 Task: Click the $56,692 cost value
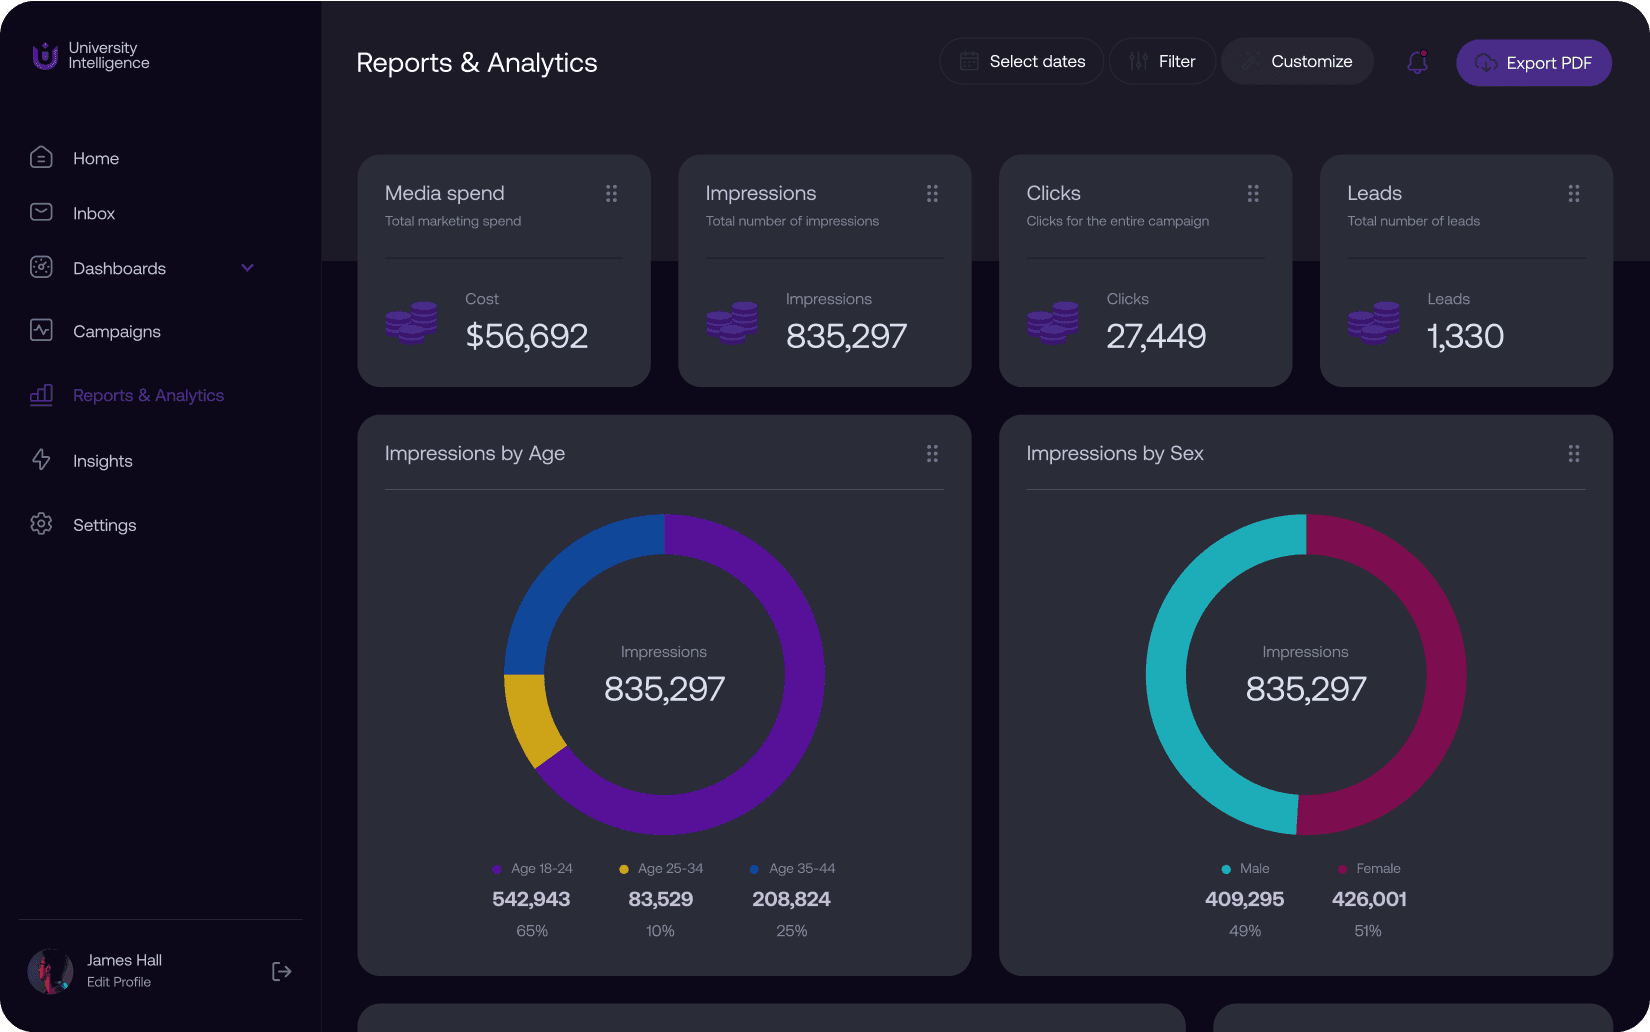point(527,336)
